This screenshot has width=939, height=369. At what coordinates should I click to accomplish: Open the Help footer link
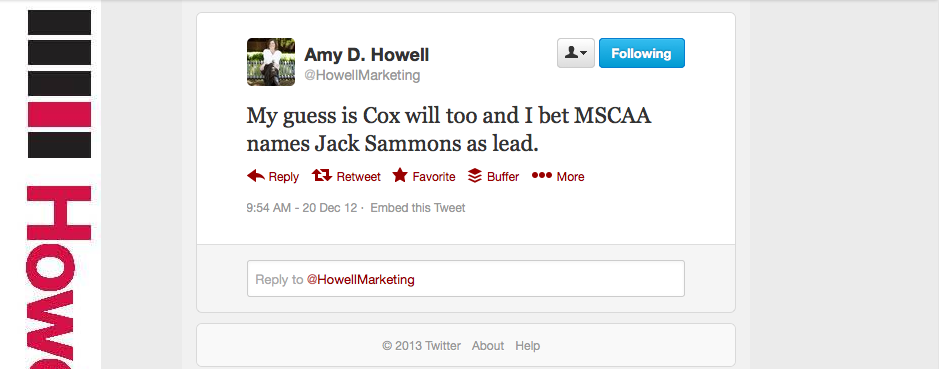click(x=528, y=346)
